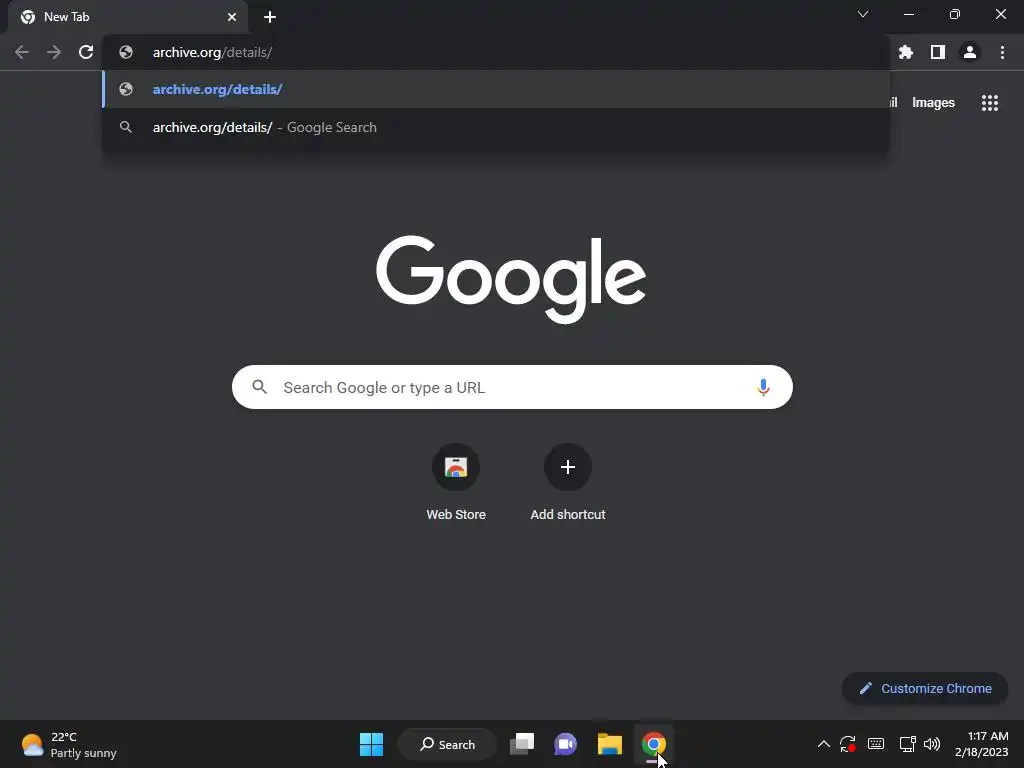Reload the current page
This screenshot has height=768, width=1024.
86,52
